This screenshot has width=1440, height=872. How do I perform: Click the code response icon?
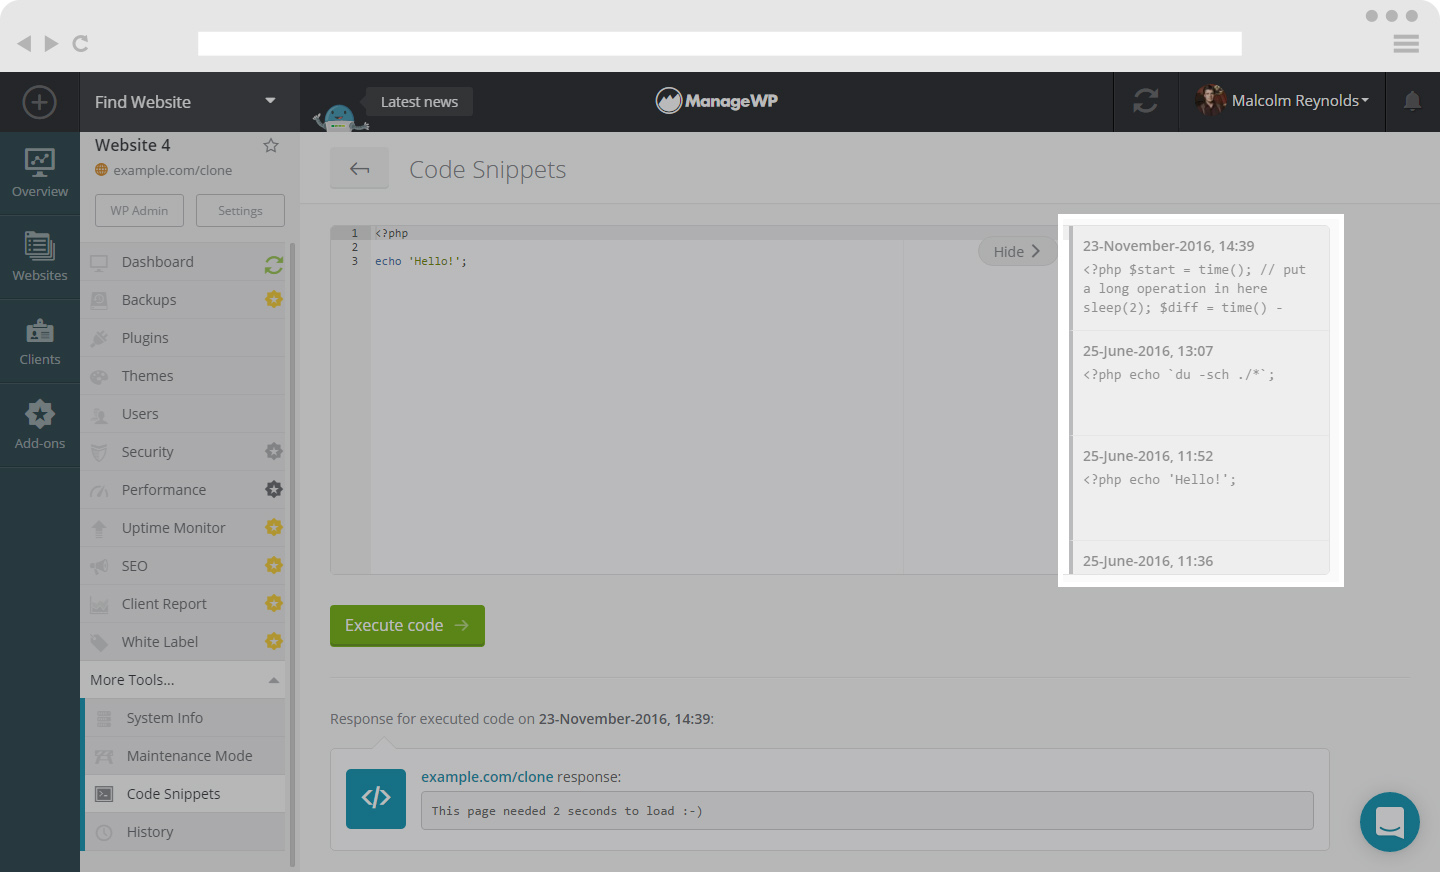pyautogui.click(x=376, y=798)
